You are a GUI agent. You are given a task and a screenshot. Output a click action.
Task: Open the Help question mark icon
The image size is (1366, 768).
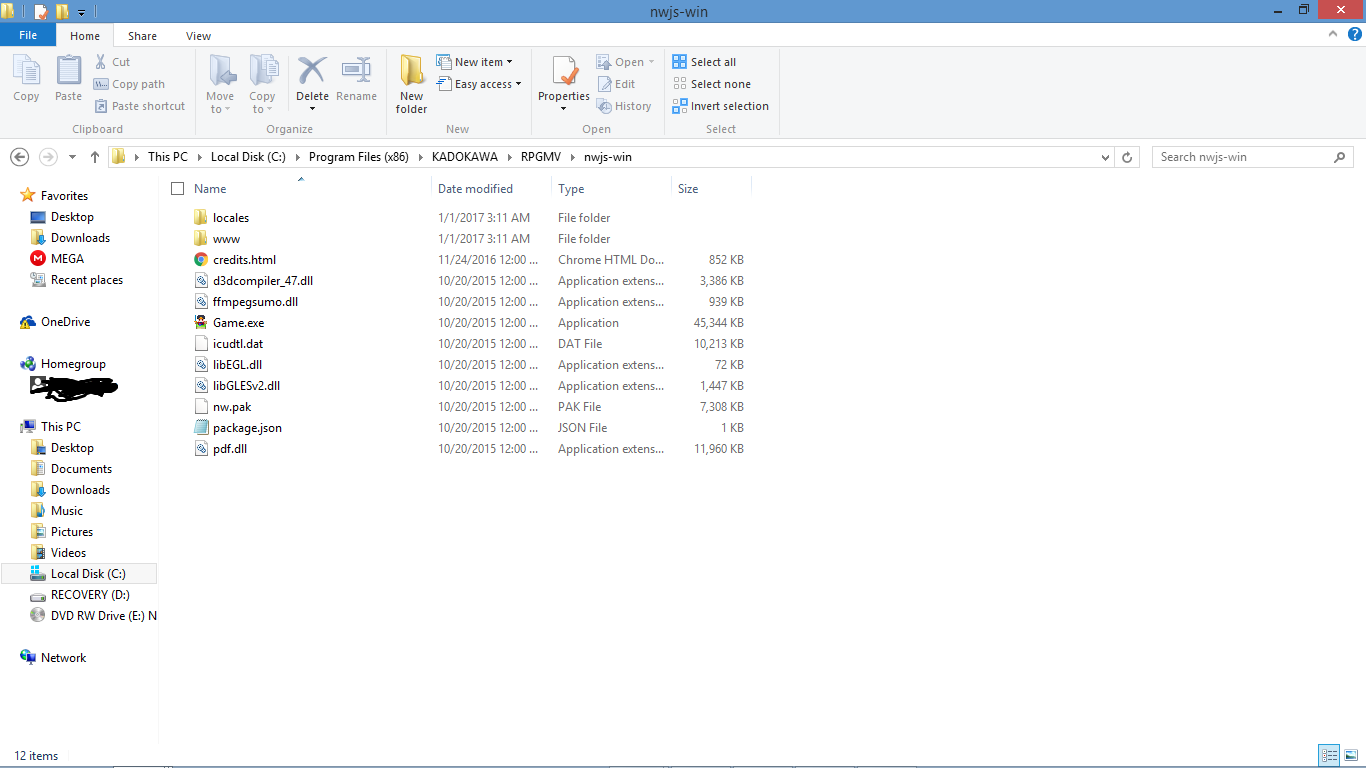click(x=1355, y=34)
